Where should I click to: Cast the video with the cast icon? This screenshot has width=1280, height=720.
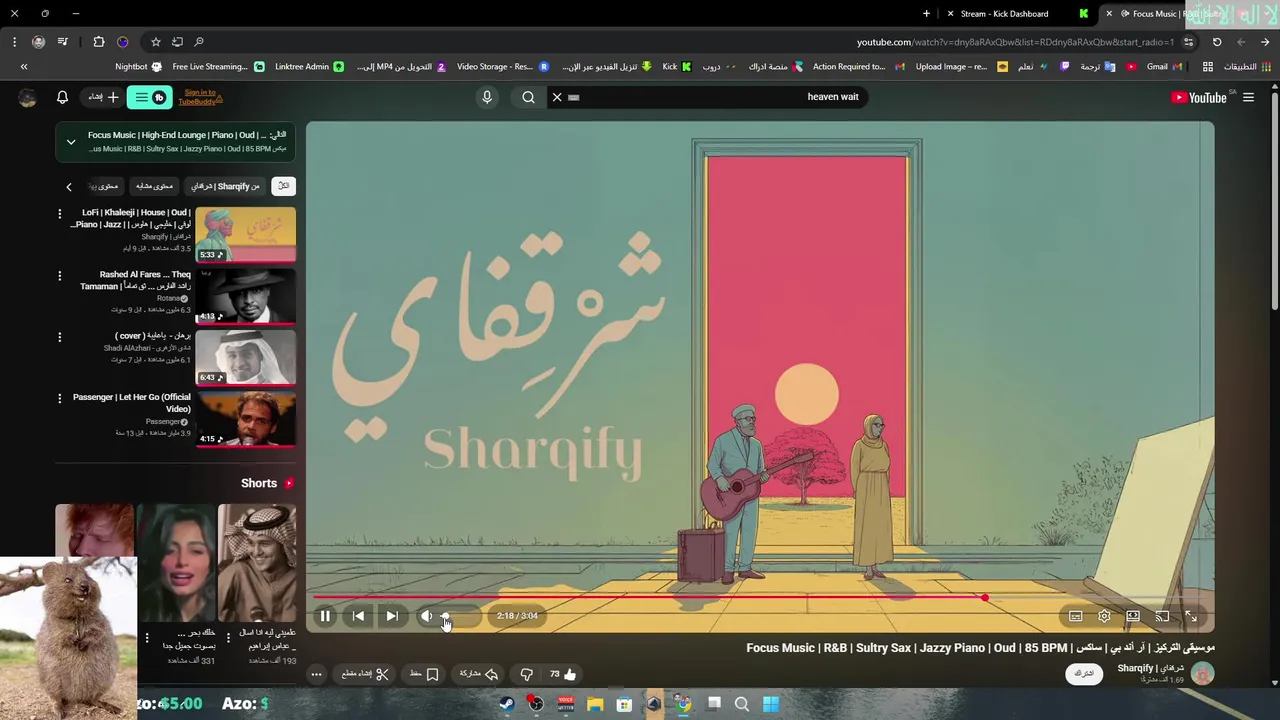(1162, 616)
